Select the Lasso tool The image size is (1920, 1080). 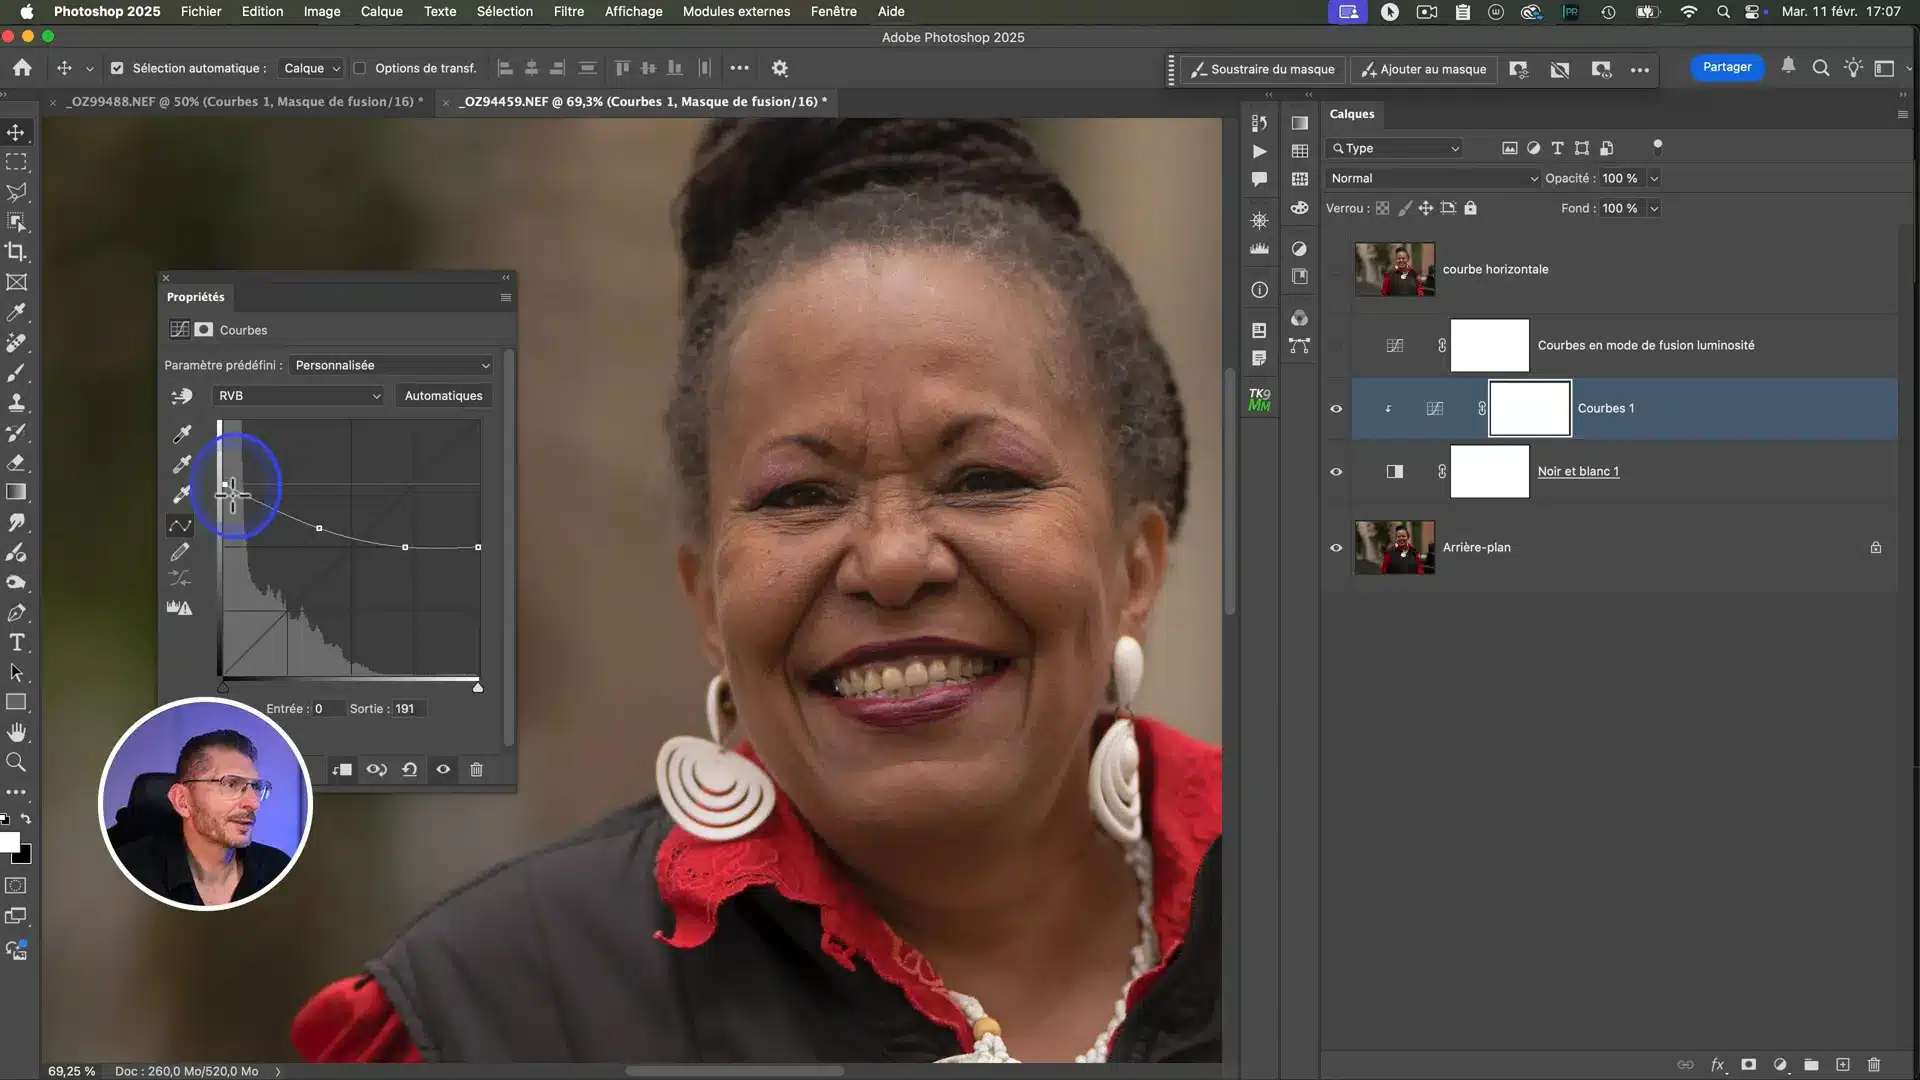[x=16, y=192]
